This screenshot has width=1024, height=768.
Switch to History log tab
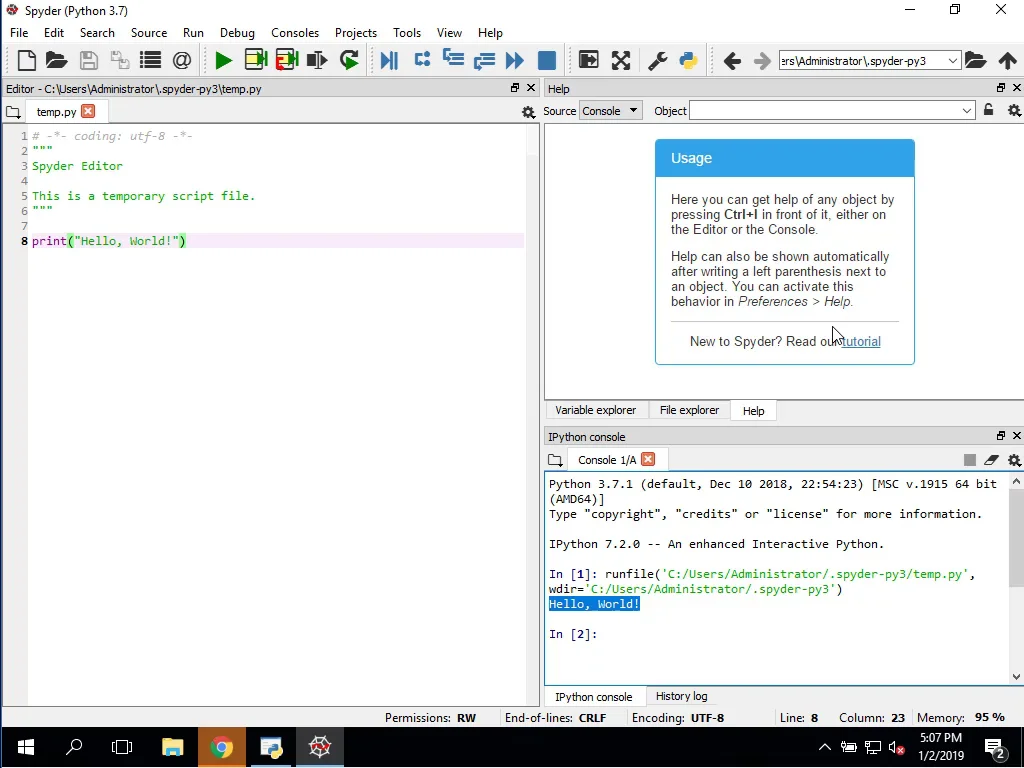(681, 696)
